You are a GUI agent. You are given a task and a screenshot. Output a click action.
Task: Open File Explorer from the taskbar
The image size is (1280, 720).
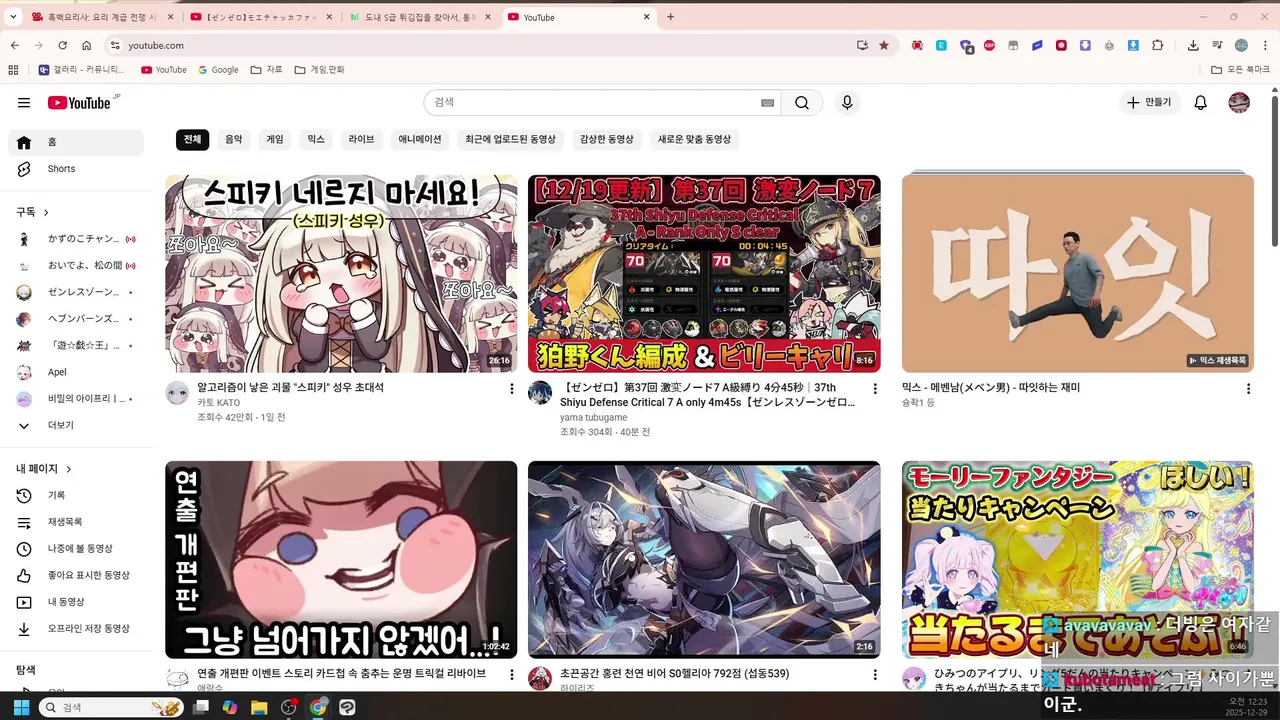tap(259, 707)
